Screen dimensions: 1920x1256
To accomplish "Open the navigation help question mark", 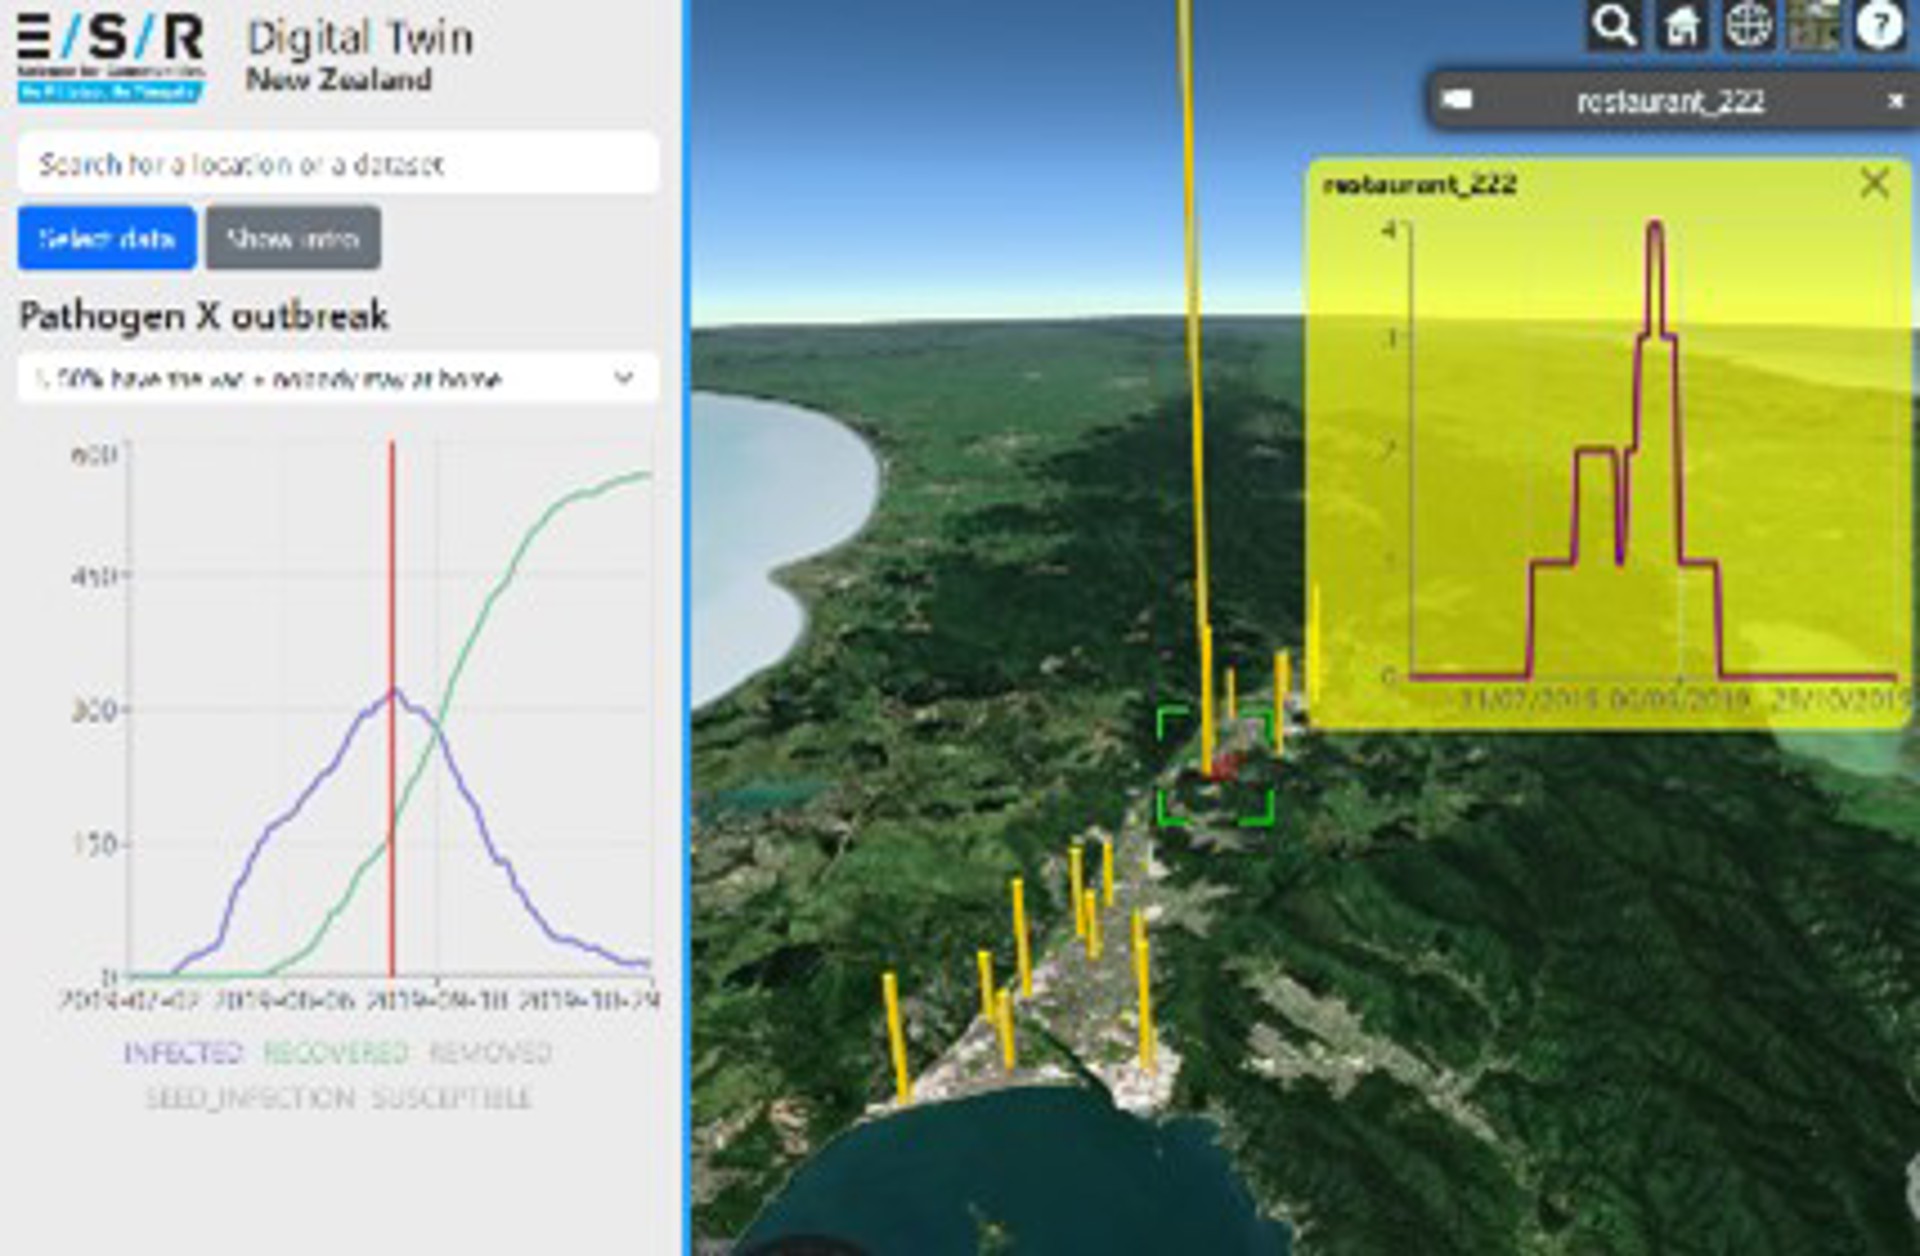I will point(1880,26).
